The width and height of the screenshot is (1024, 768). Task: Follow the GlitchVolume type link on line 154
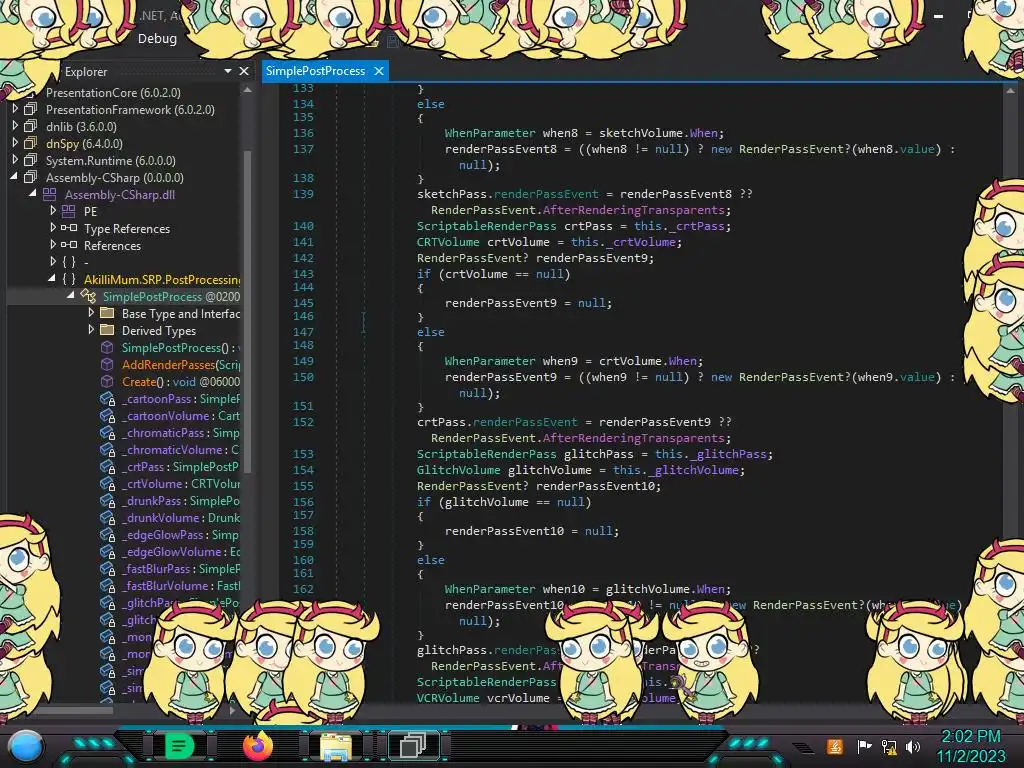(458, 470)
